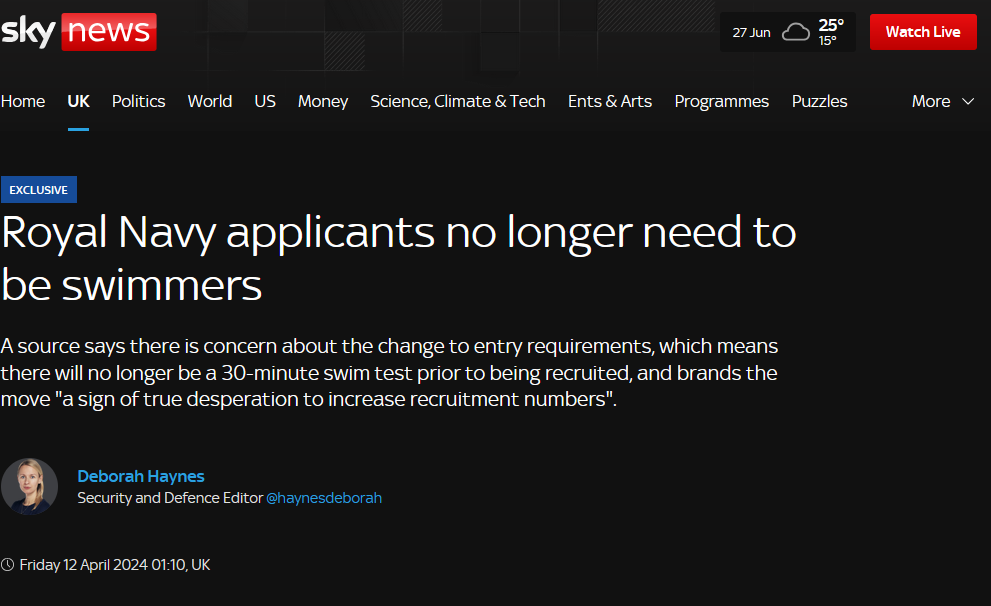Open Deborah Haynes author photo
The height and width of the screenshot is (606, 991).
(x=29, y=486)
